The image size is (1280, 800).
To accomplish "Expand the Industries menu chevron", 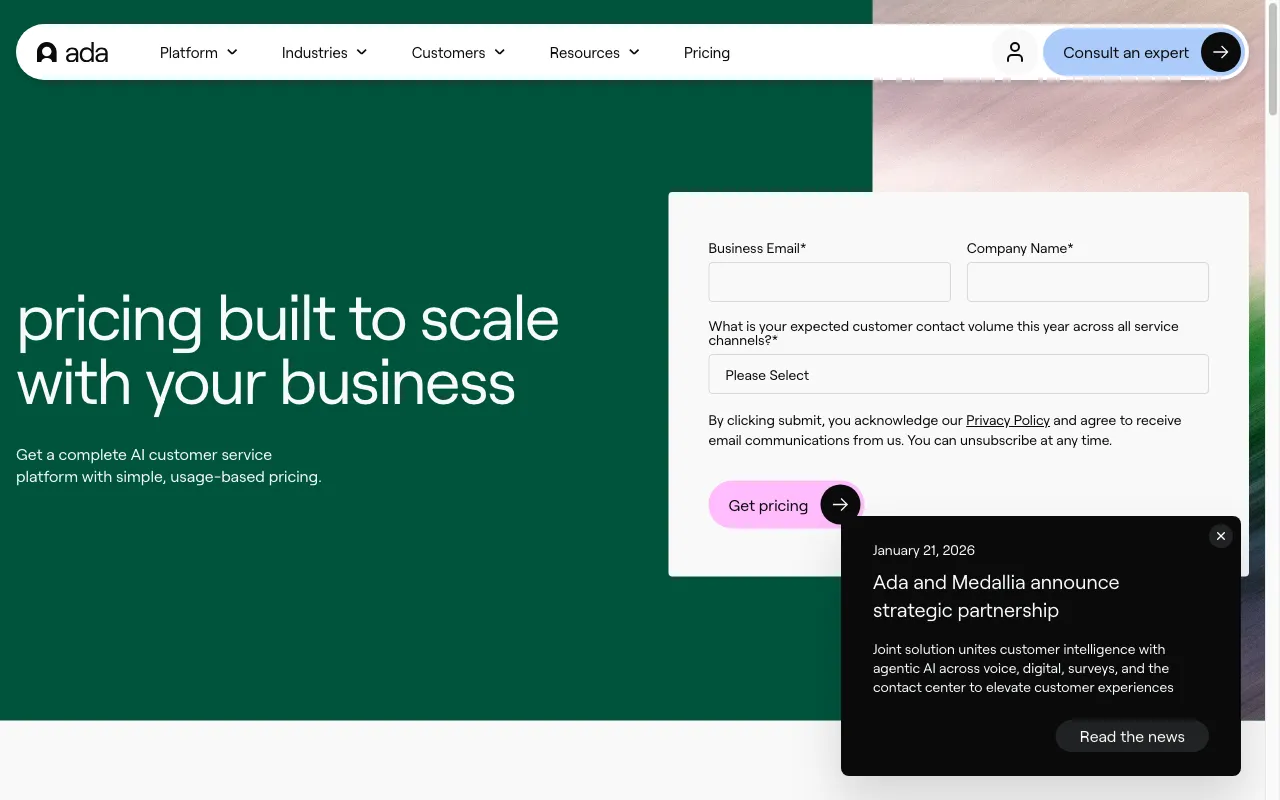I will pyautogui.click(x=362, y=52).
